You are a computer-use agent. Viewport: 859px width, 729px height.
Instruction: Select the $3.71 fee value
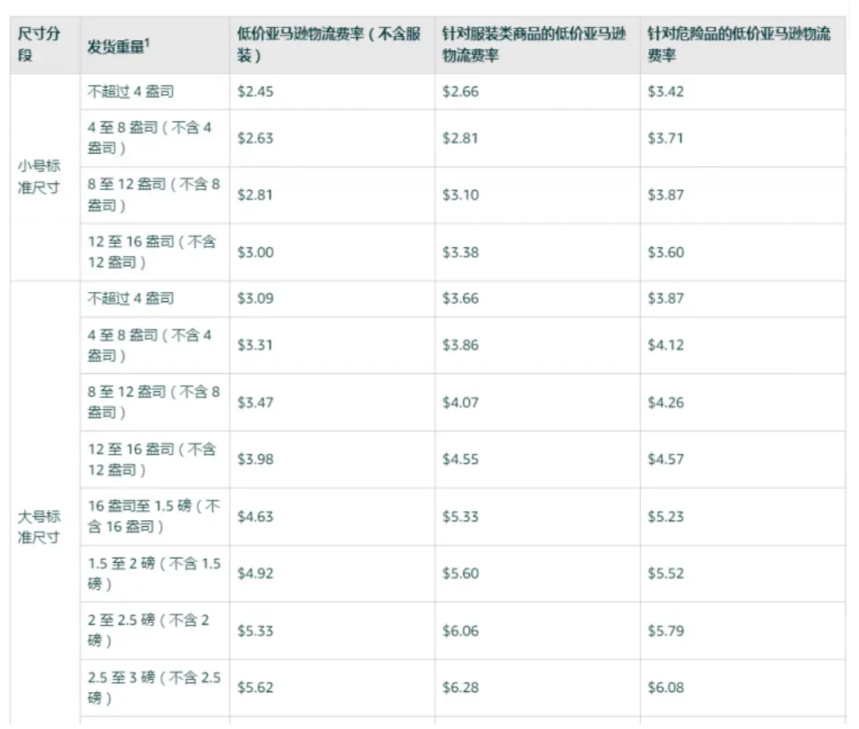point(665,138)
